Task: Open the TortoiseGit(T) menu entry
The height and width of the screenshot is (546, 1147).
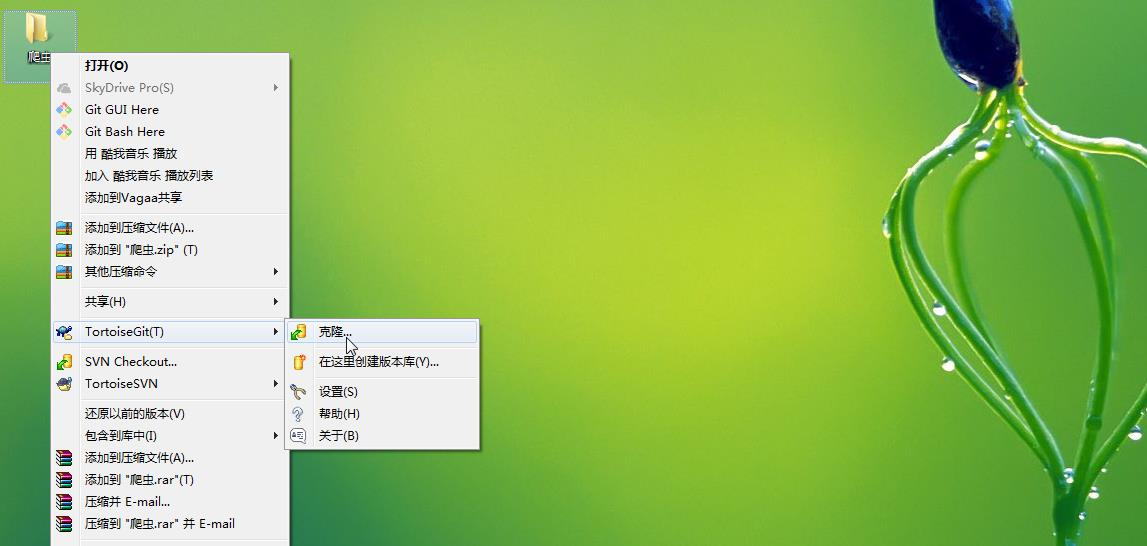Action: [x=170, y=332]
